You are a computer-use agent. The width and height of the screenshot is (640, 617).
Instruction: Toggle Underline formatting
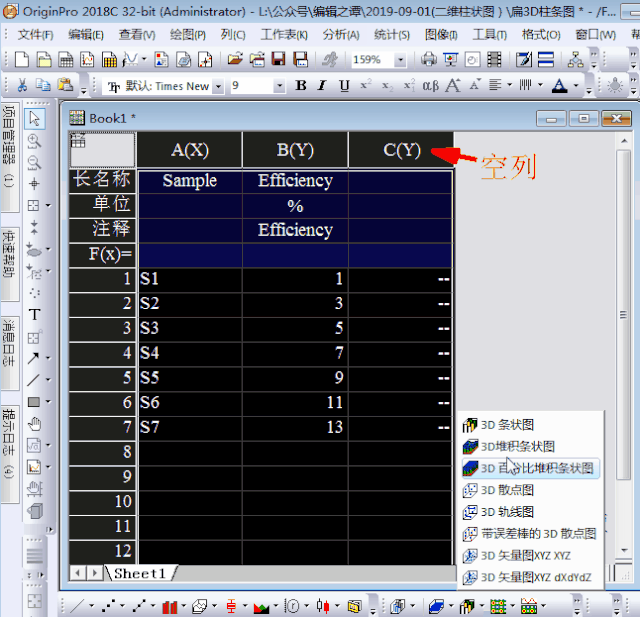[x=344, y=86]
